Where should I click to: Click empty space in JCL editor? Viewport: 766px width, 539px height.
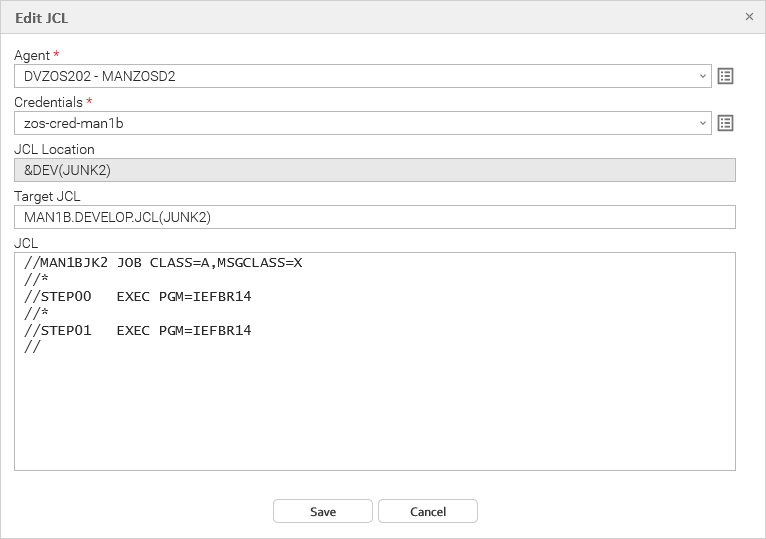coord(375,420)
